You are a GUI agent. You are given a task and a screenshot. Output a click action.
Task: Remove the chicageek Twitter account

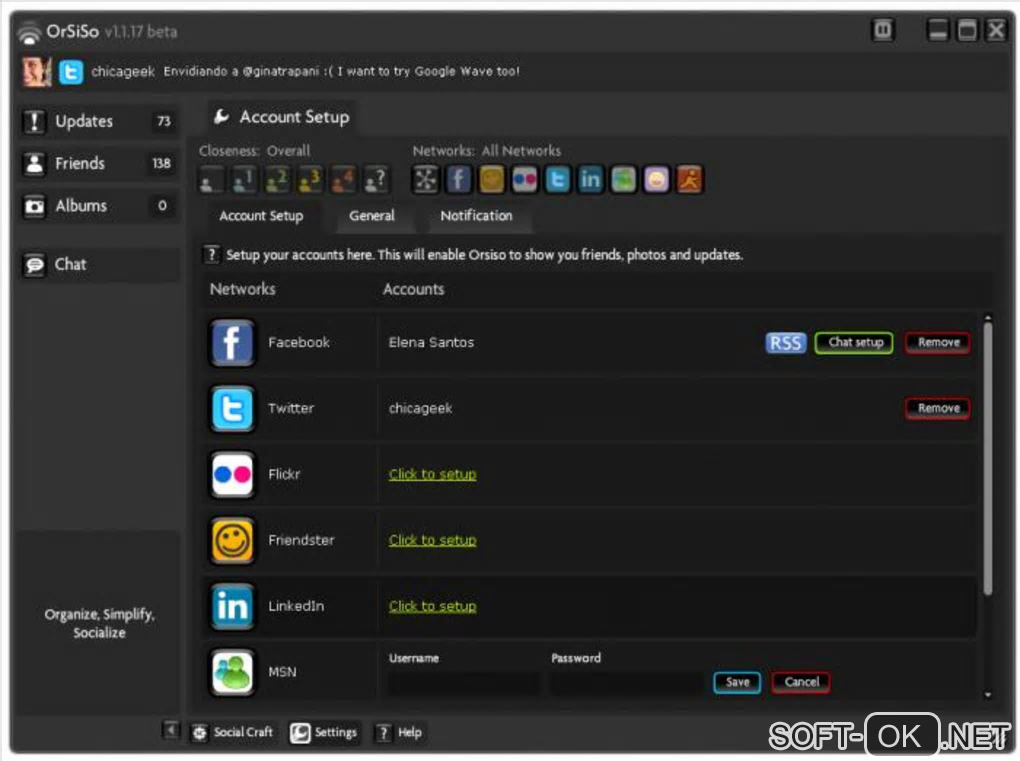pos(937,408)
